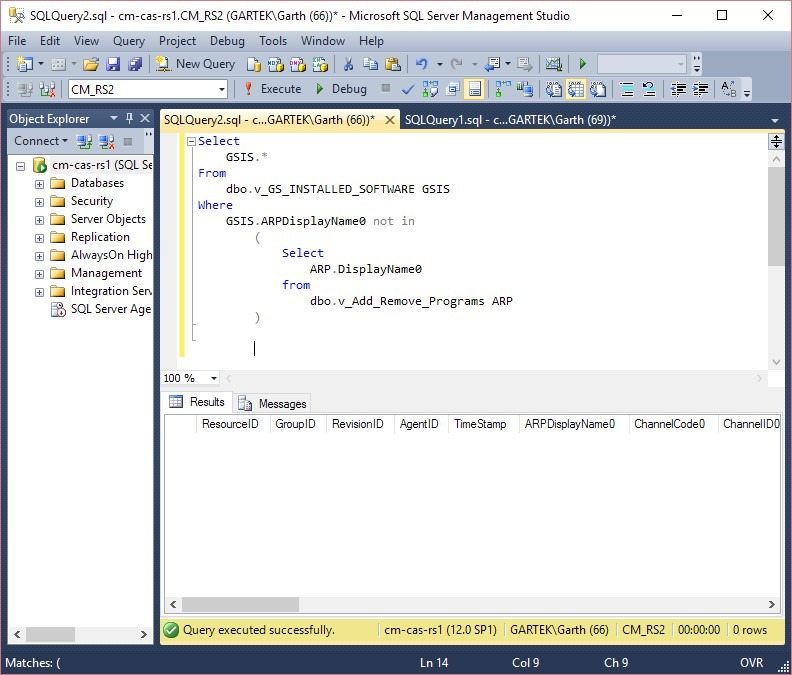This screenshot has height=675, width=792.
Task: Toggle Object Explorer pin auto-hide
Action: click(129, 118)
